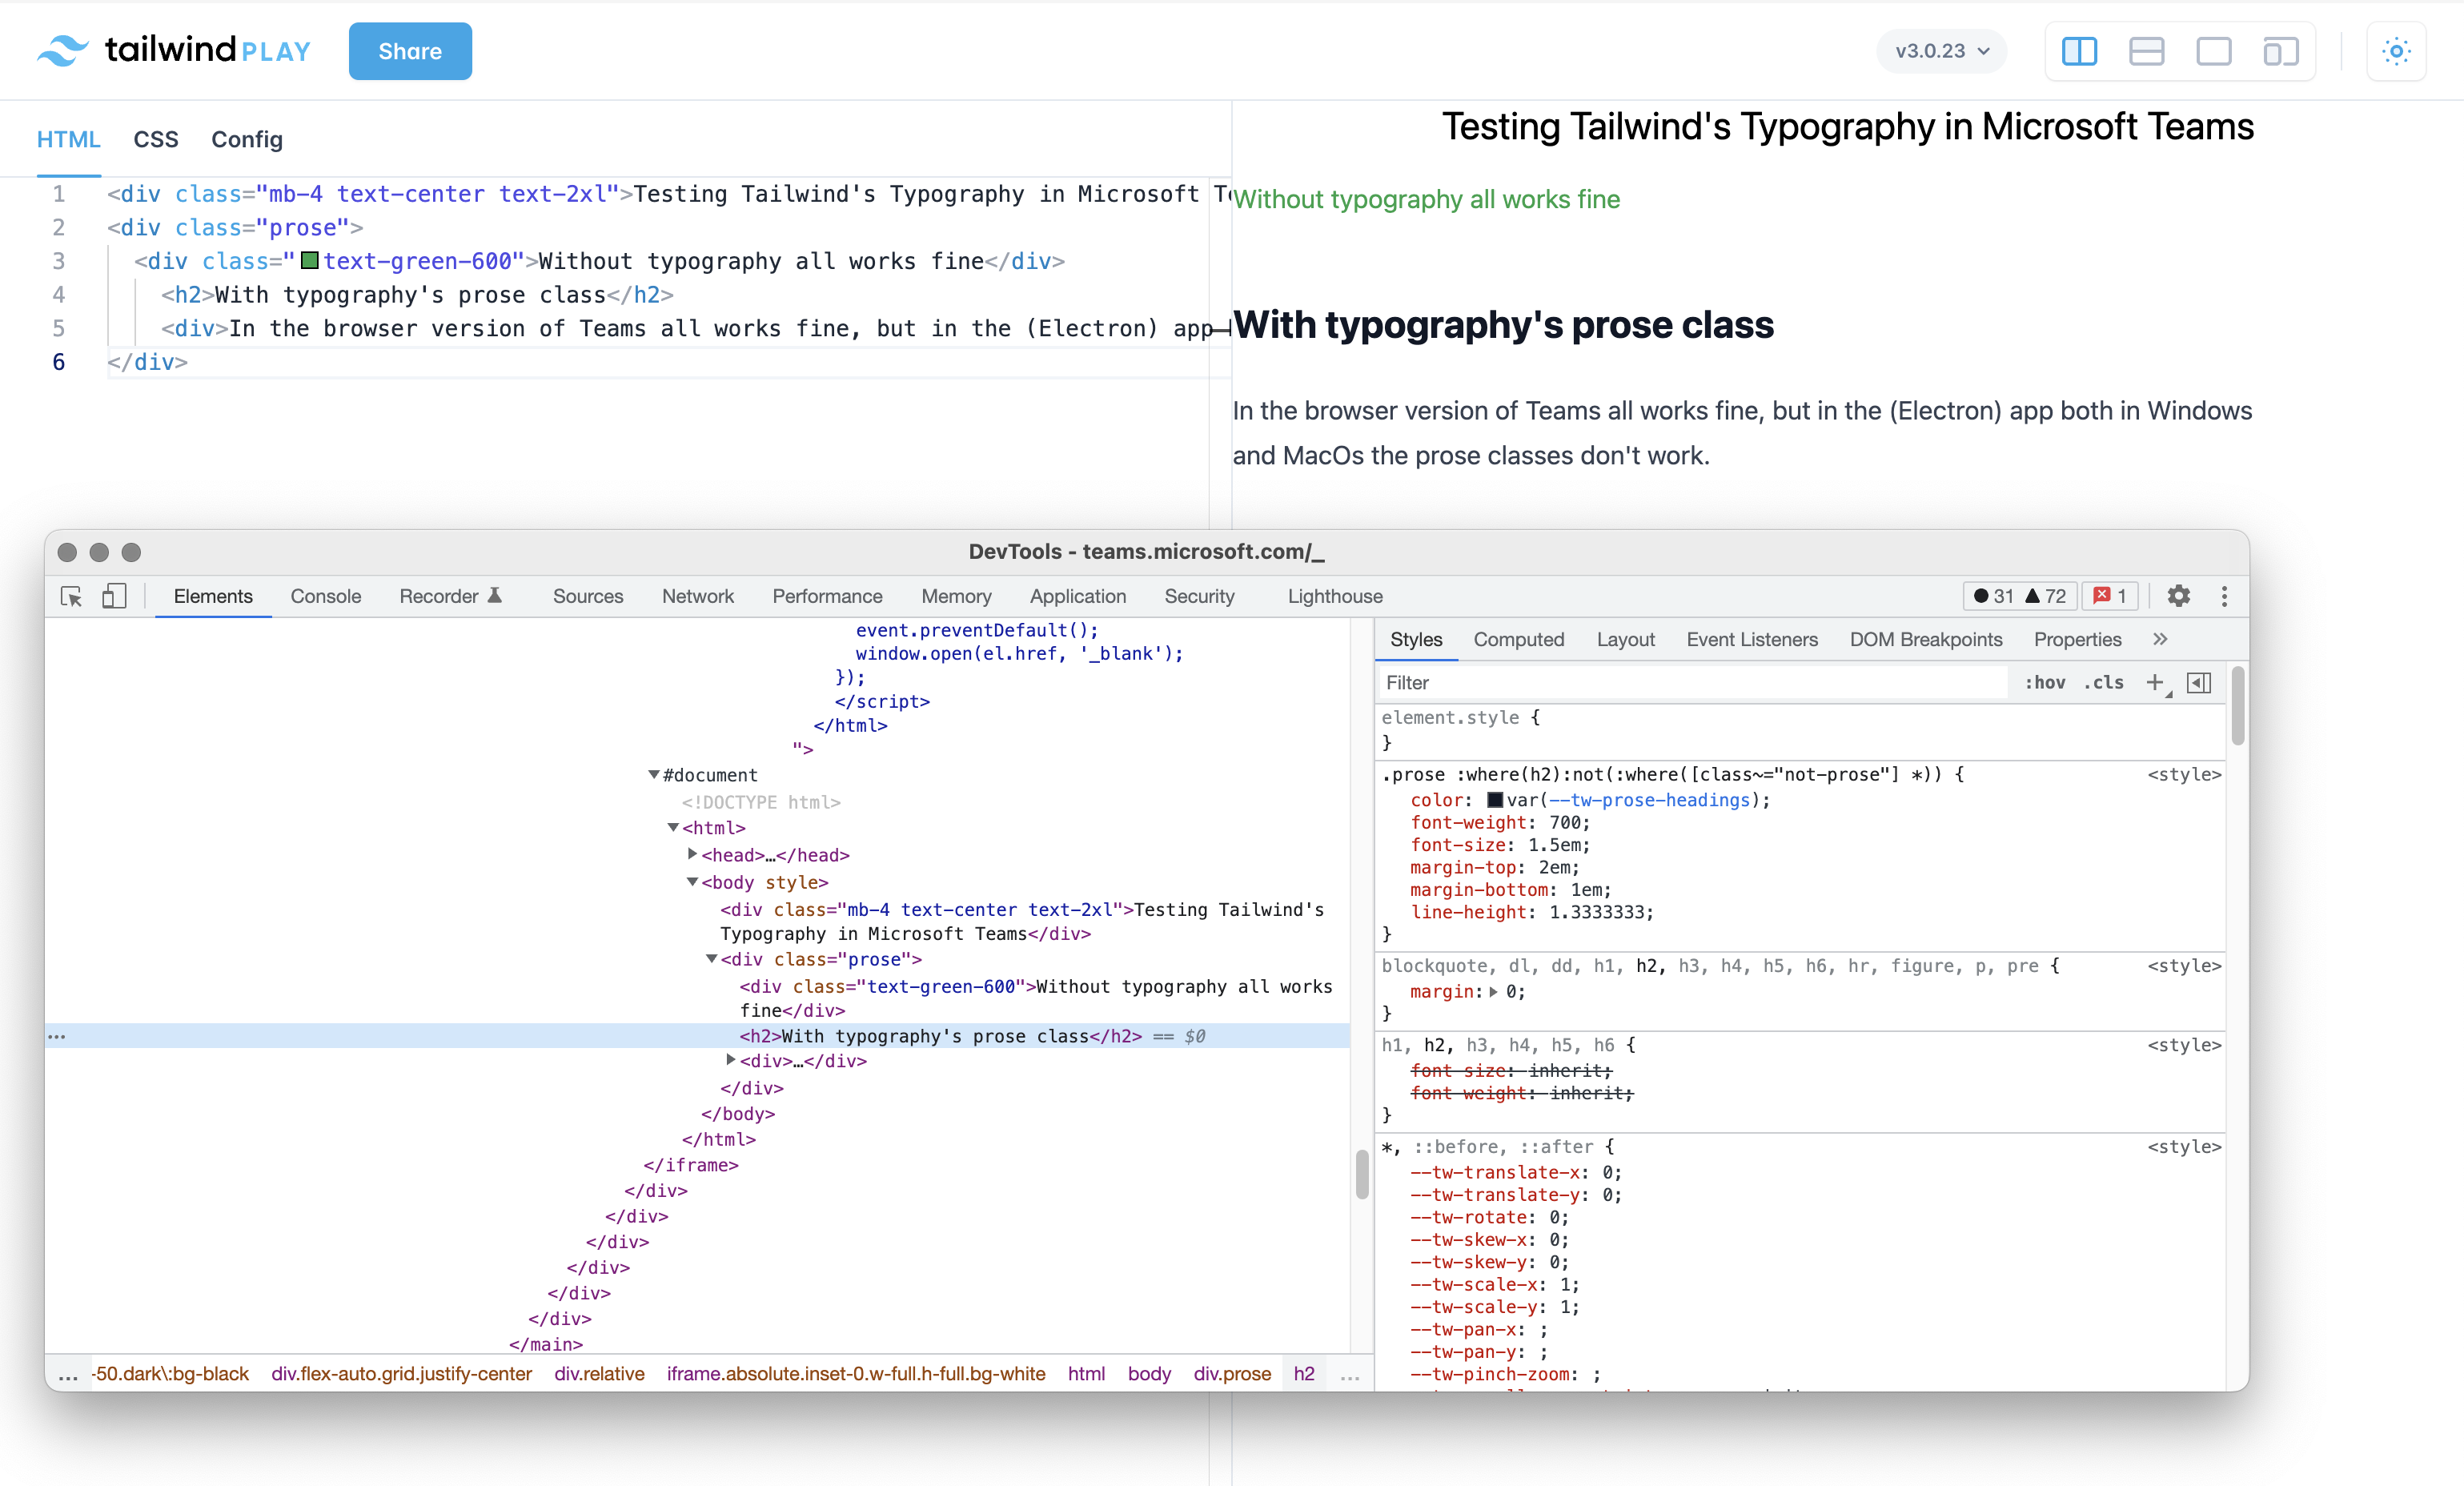Screen dimensions: 2464x1486
Task: Click the --tw-prose-headings variable link
Action: pos(1650,800)
